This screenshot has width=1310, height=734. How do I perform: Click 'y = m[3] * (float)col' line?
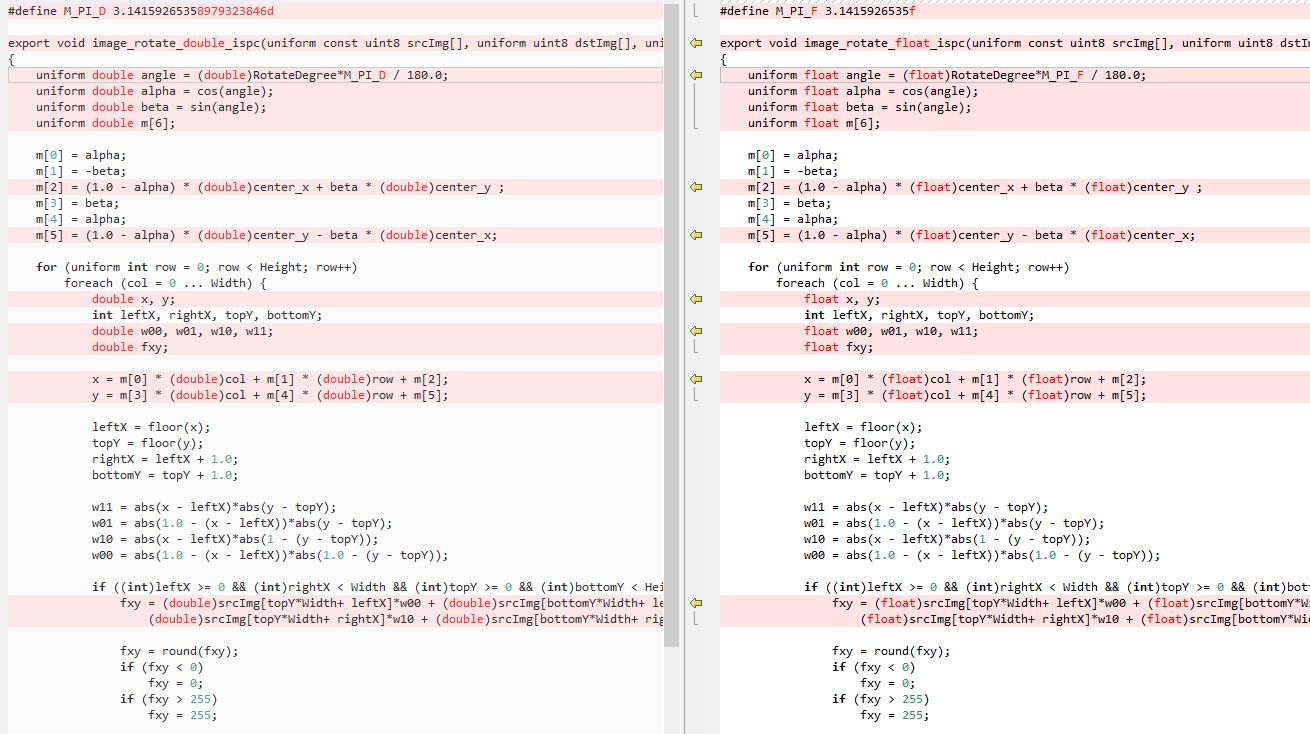tap(975, 395)
